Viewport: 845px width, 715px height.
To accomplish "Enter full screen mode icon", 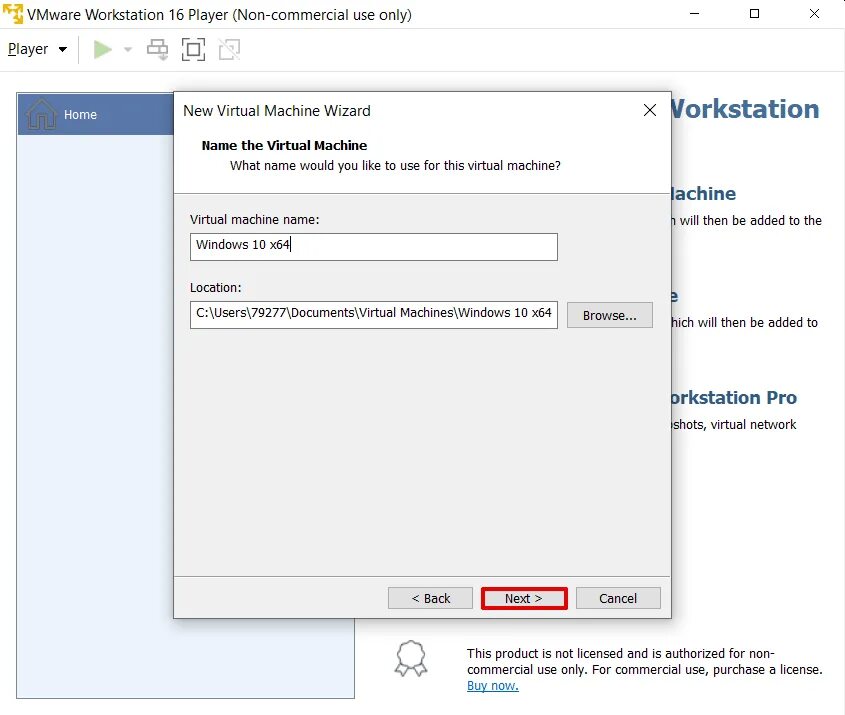I will tap(193, 50).
